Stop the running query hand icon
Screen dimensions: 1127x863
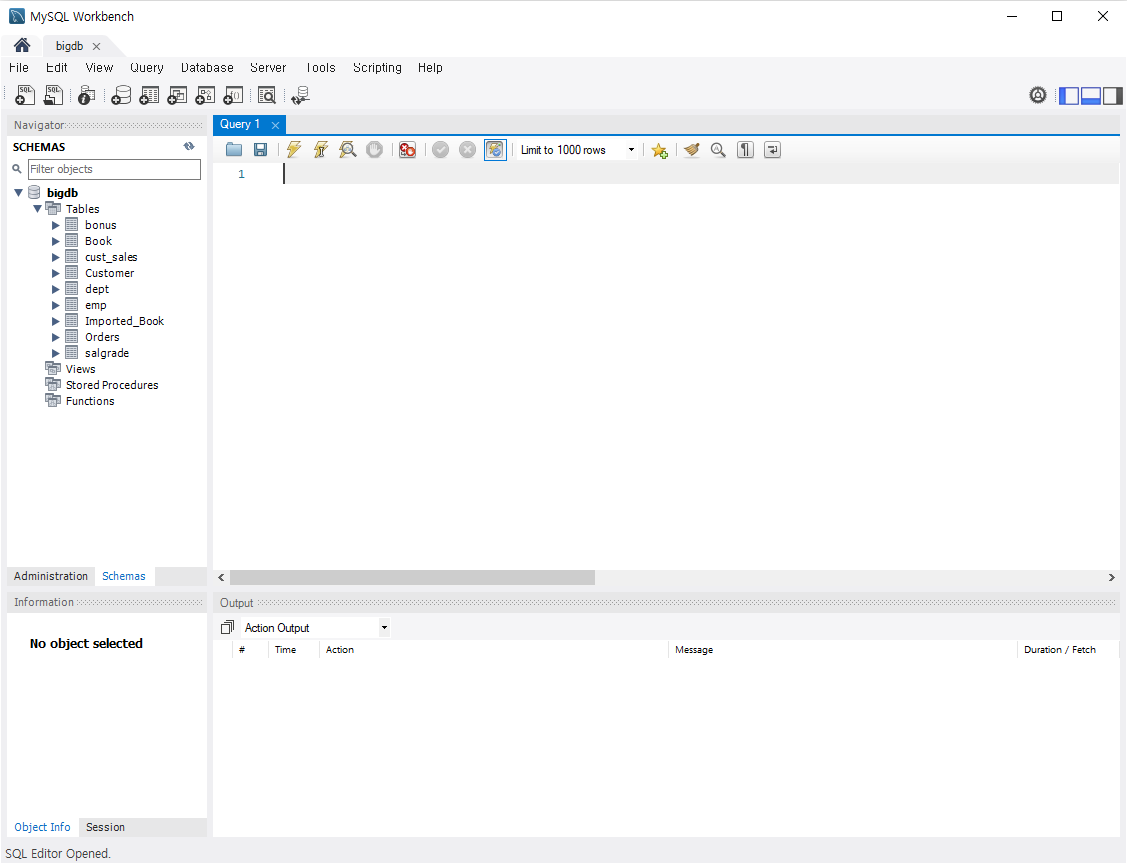tap(374, 149)
